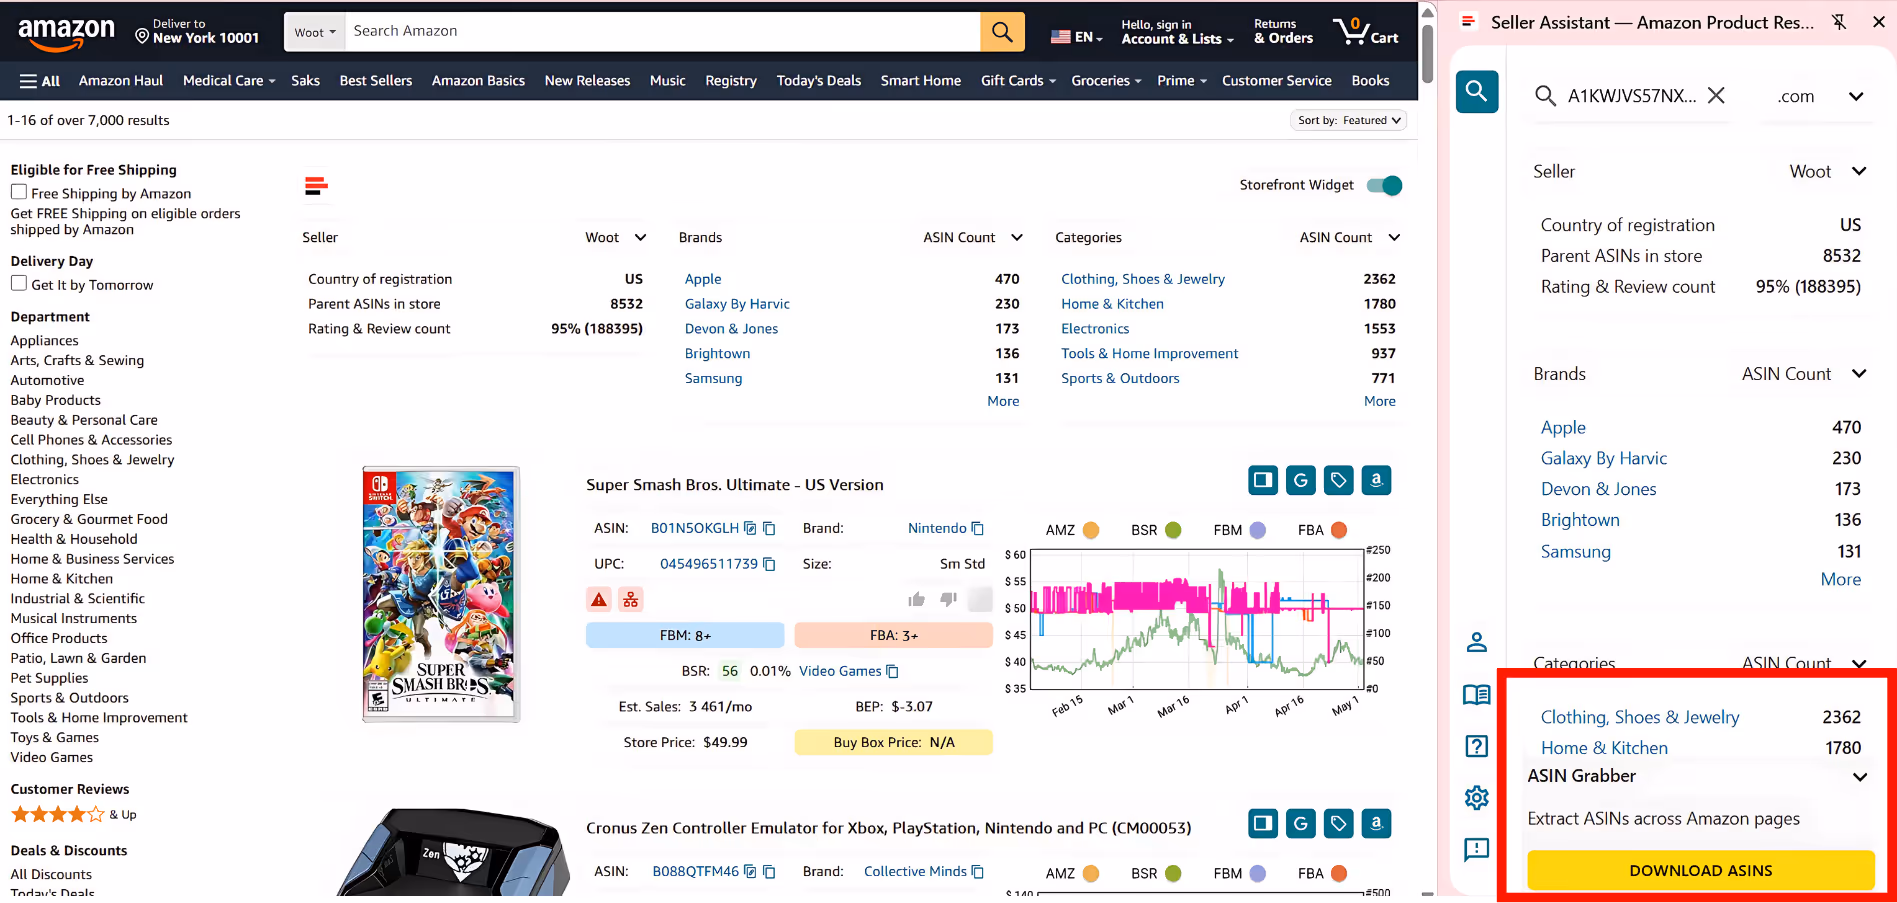Image resolution: width=1897 pixels, height=903 pixels.
Task: Open Today's Deals nav item
Action: click(819, 81)
